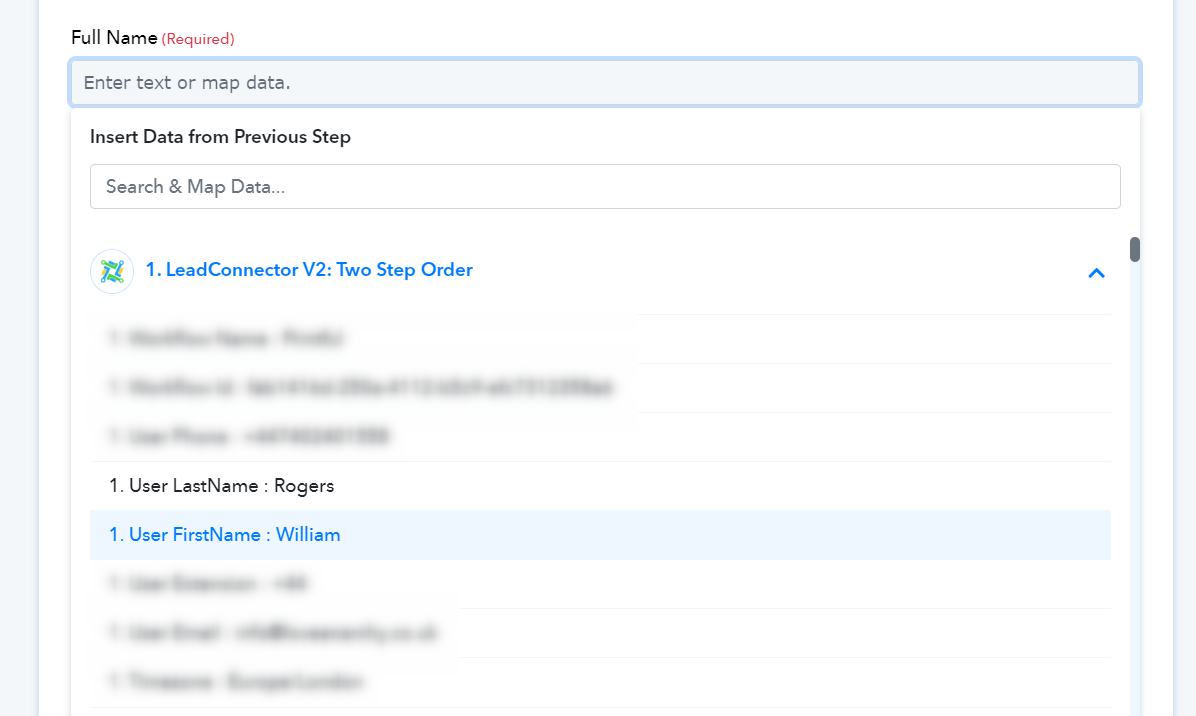Click the value William in the highlighted row
Viewport: 1196px width, 716px height.
[308, 535]
